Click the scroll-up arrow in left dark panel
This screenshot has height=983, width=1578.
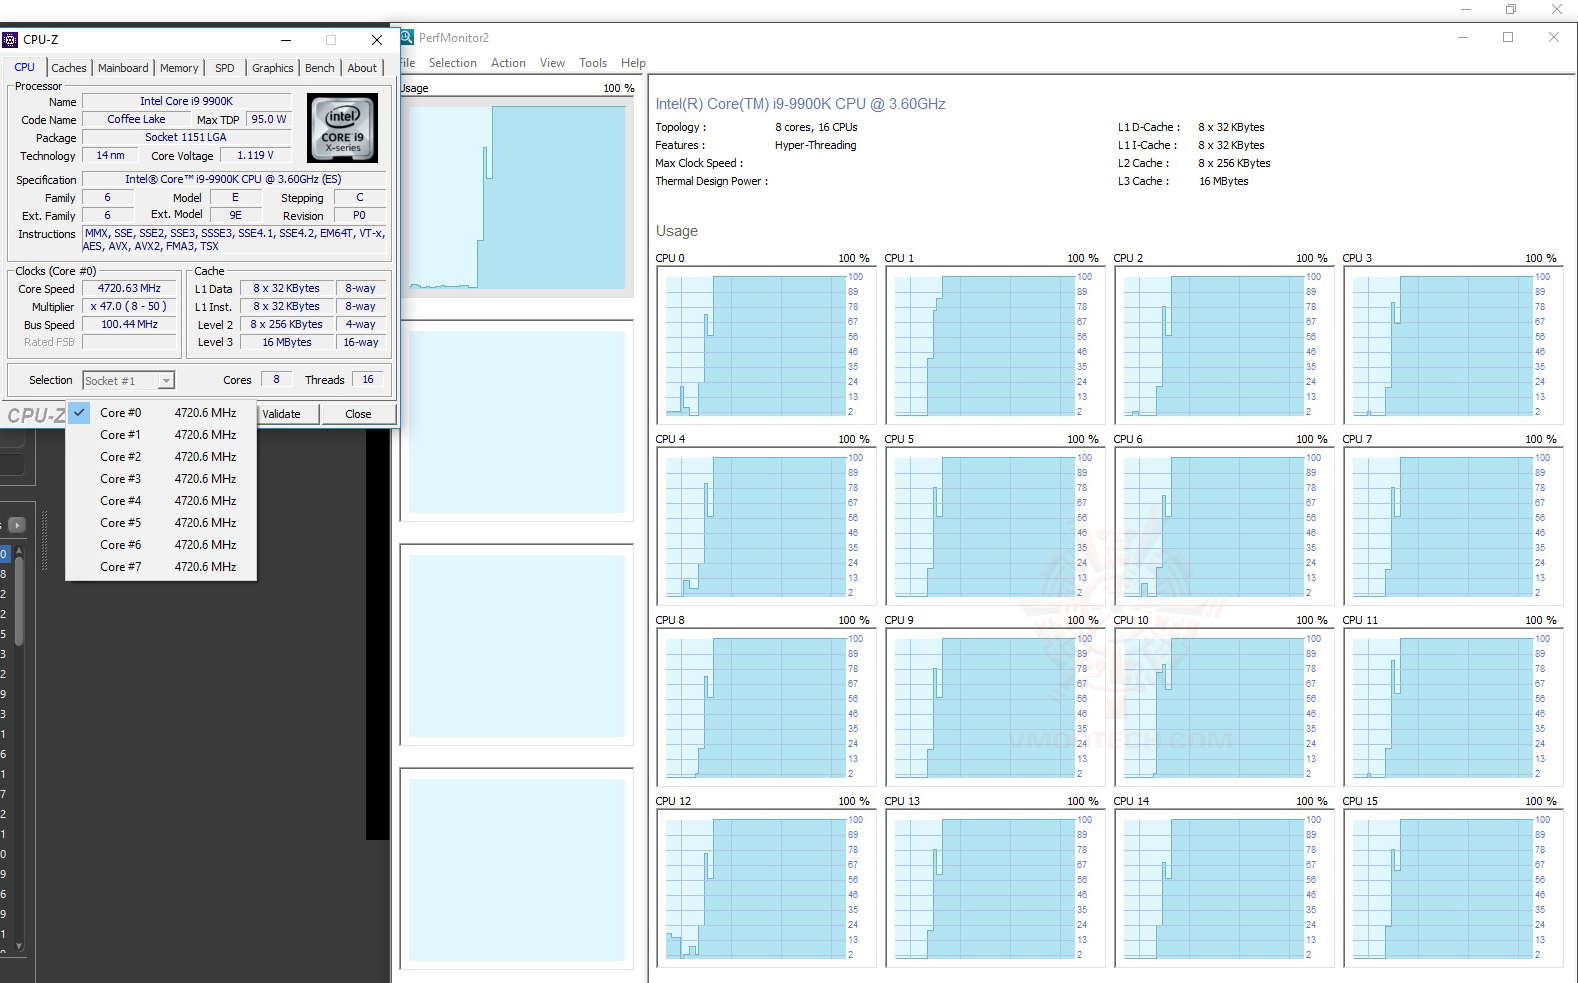pos(19,551)
